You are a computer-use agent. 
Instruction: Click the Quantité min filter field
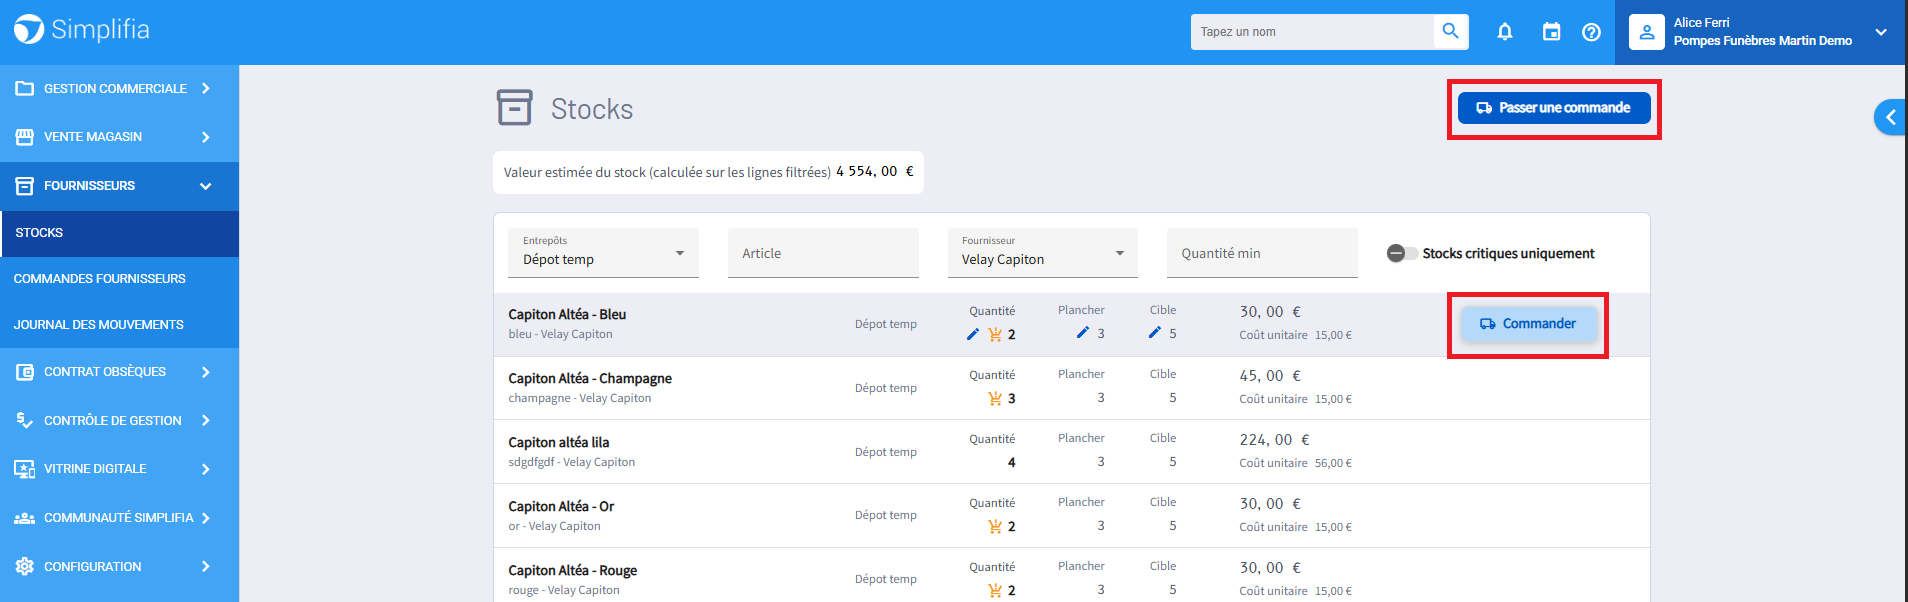coord(1262,253)
